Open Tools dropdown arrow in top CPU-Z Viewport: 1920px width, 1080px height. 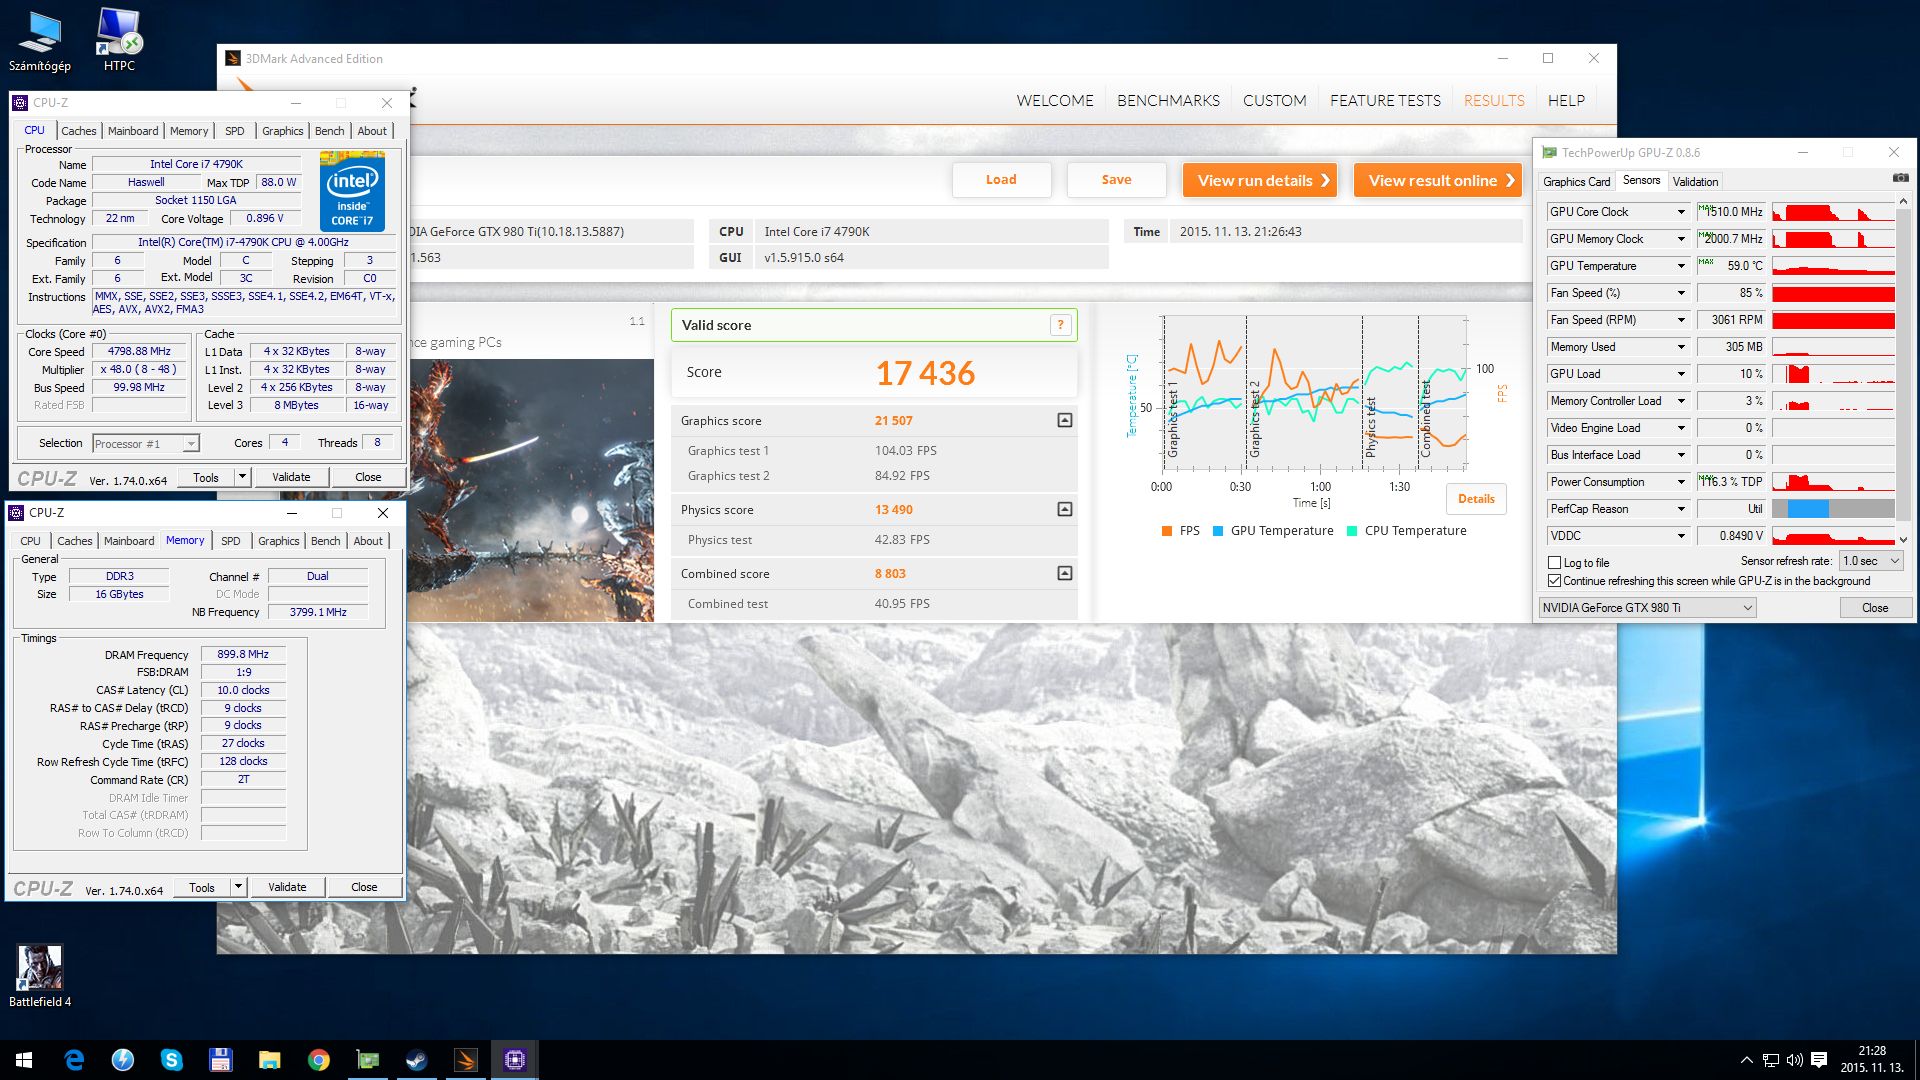[x=242, y=477]
